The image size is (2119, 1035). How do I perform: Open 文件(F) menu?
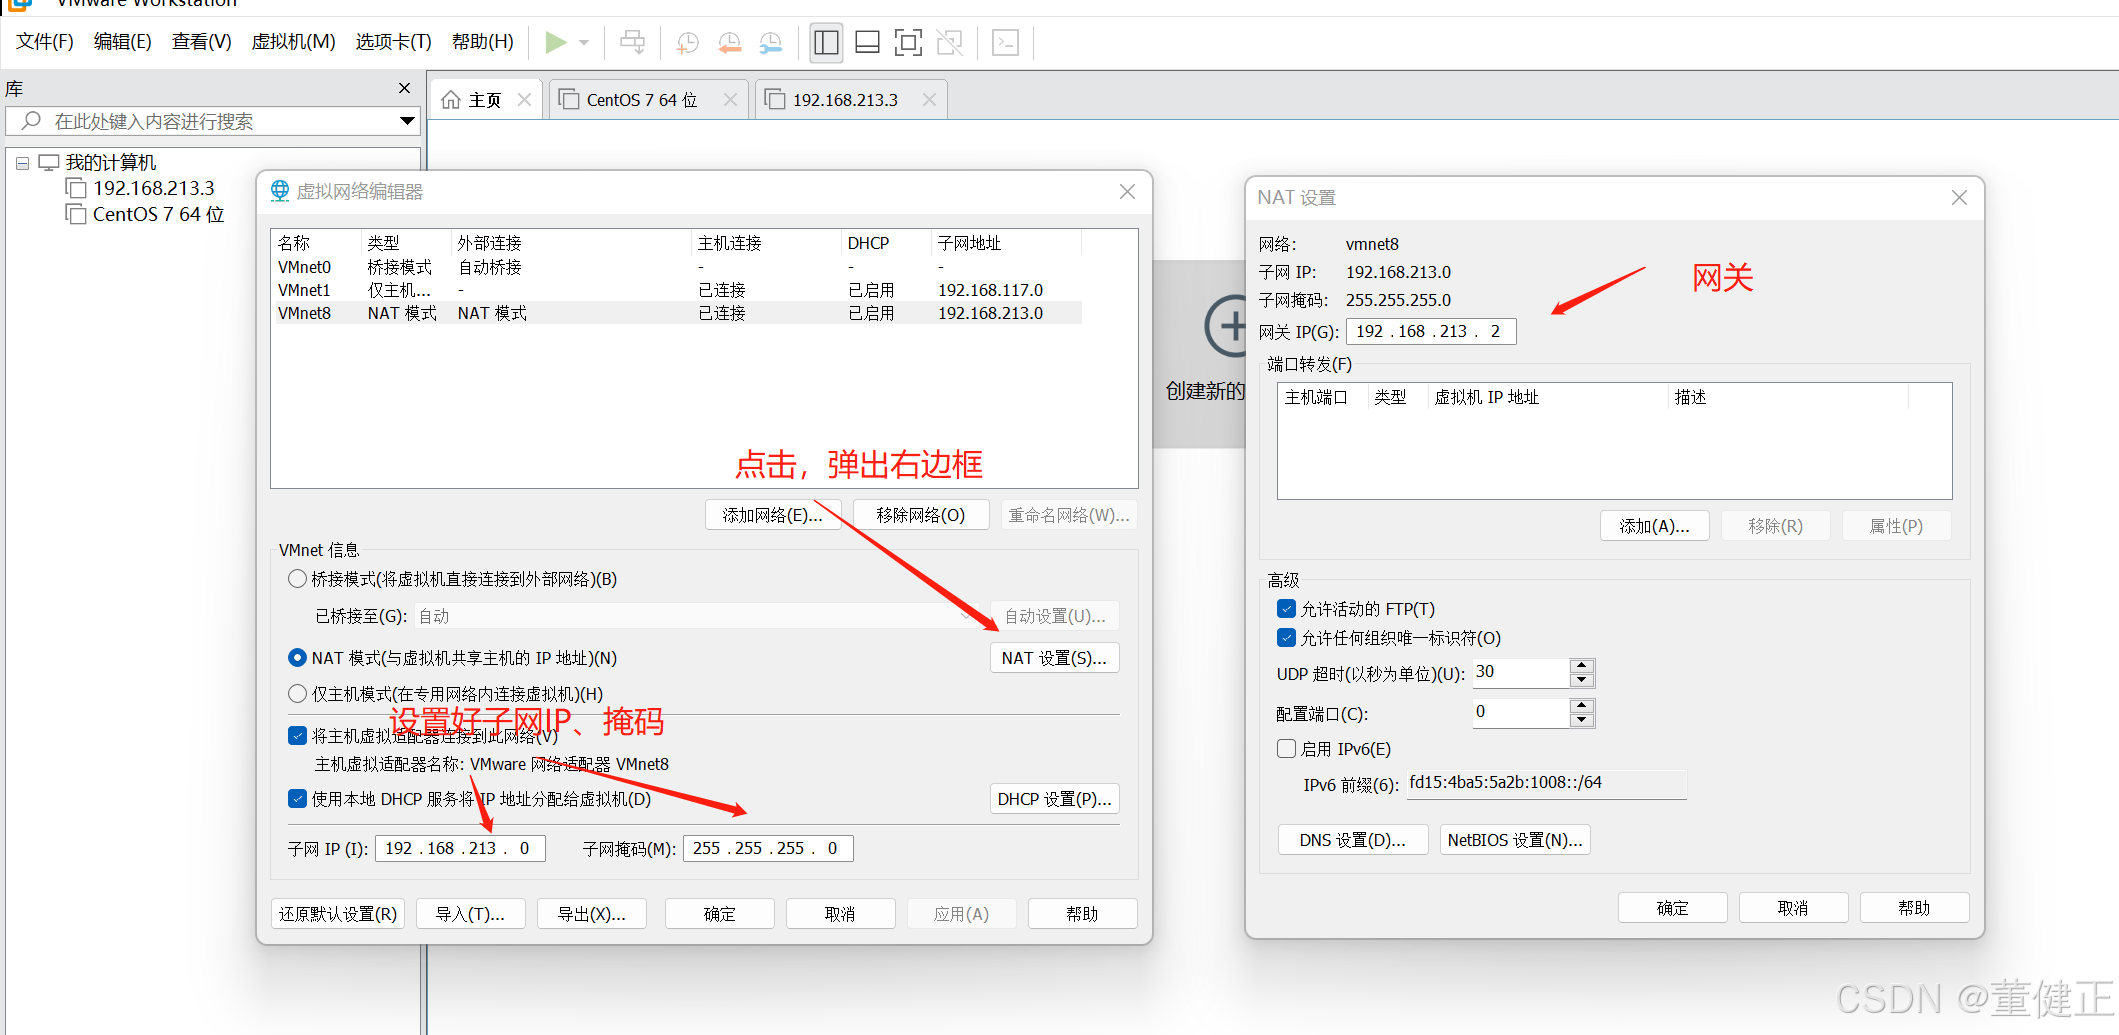(x=45, y=42)
